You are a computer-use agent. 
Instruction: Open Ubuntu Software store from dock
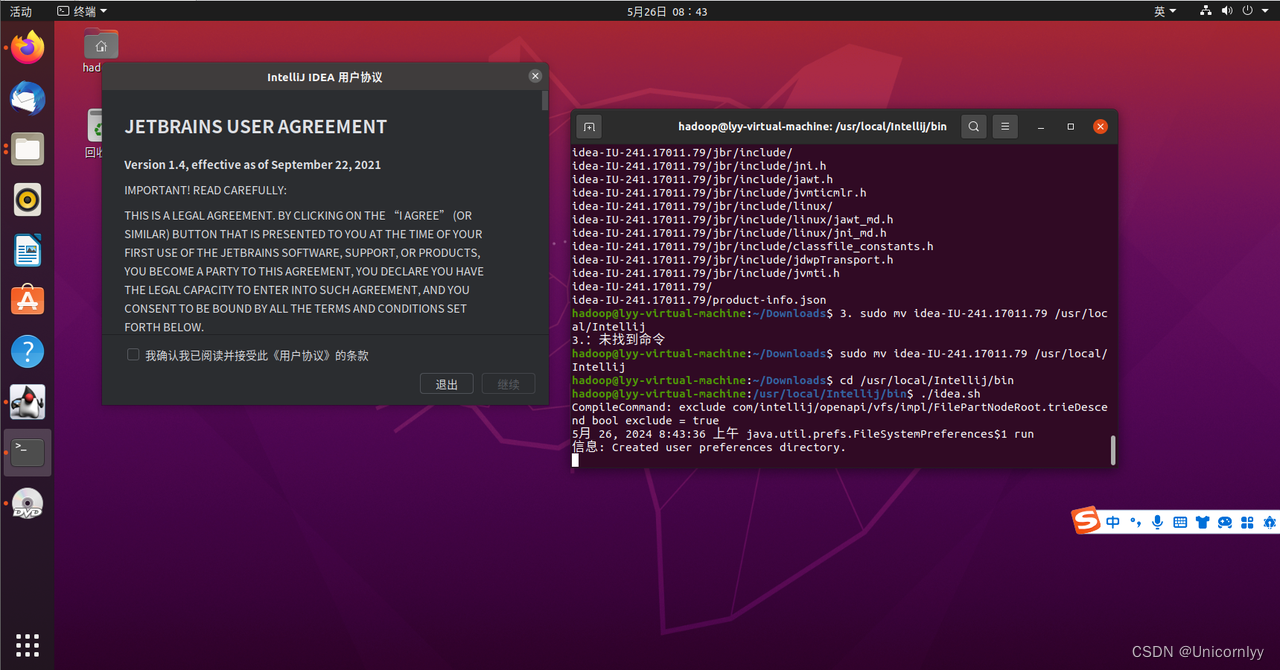click(28, 300)
